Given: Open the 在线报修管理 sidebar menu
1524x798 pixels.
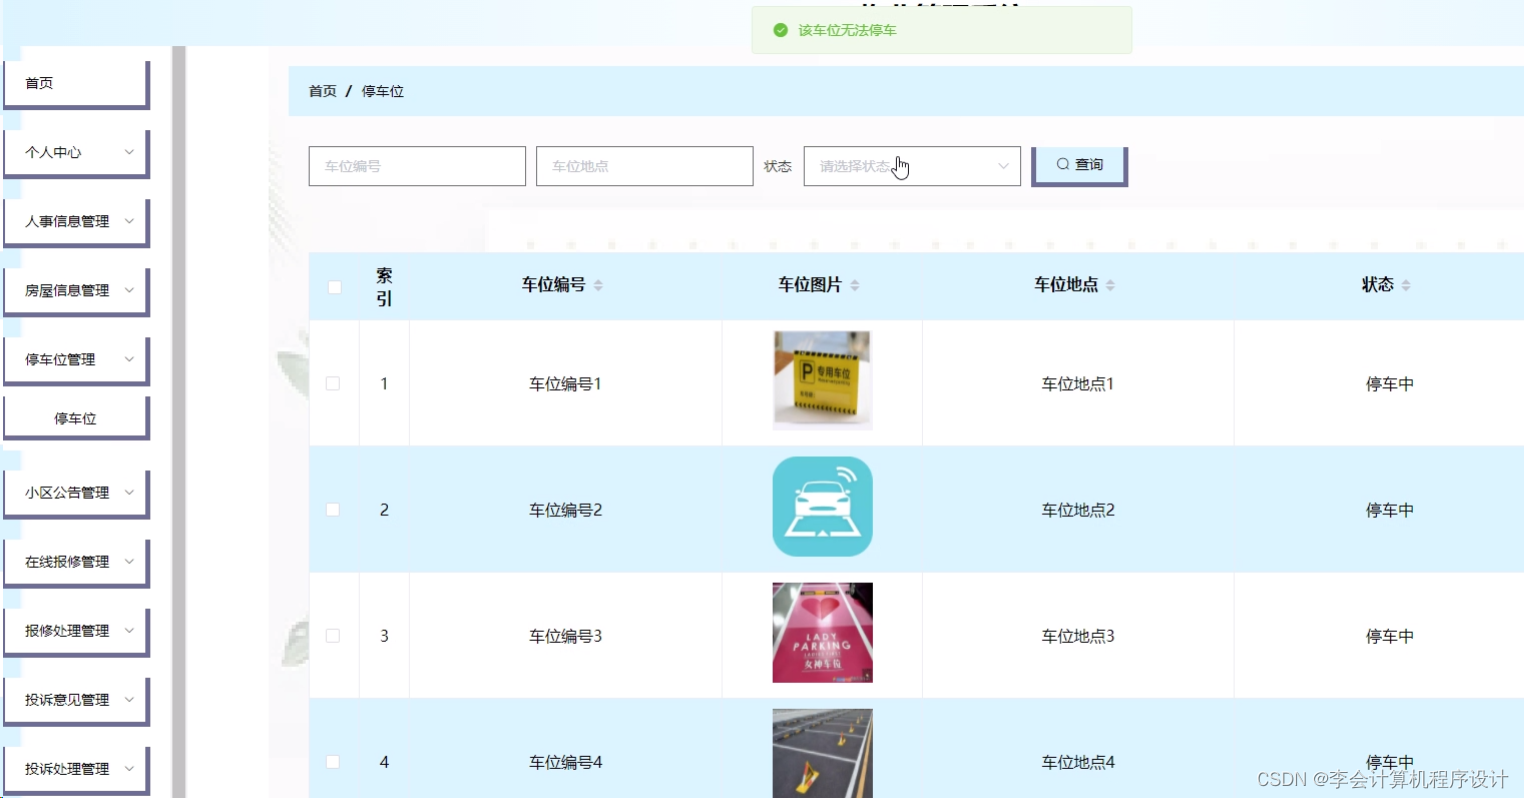Looking at the screenshot, I should pyautogui.click(x=75, y=561).
